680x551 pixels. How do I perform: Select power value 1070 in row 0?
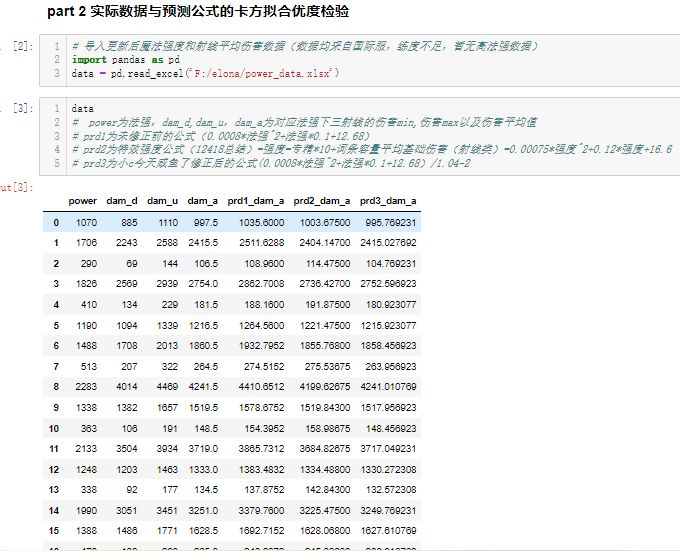pyautogui.click(x=86, y=222)
